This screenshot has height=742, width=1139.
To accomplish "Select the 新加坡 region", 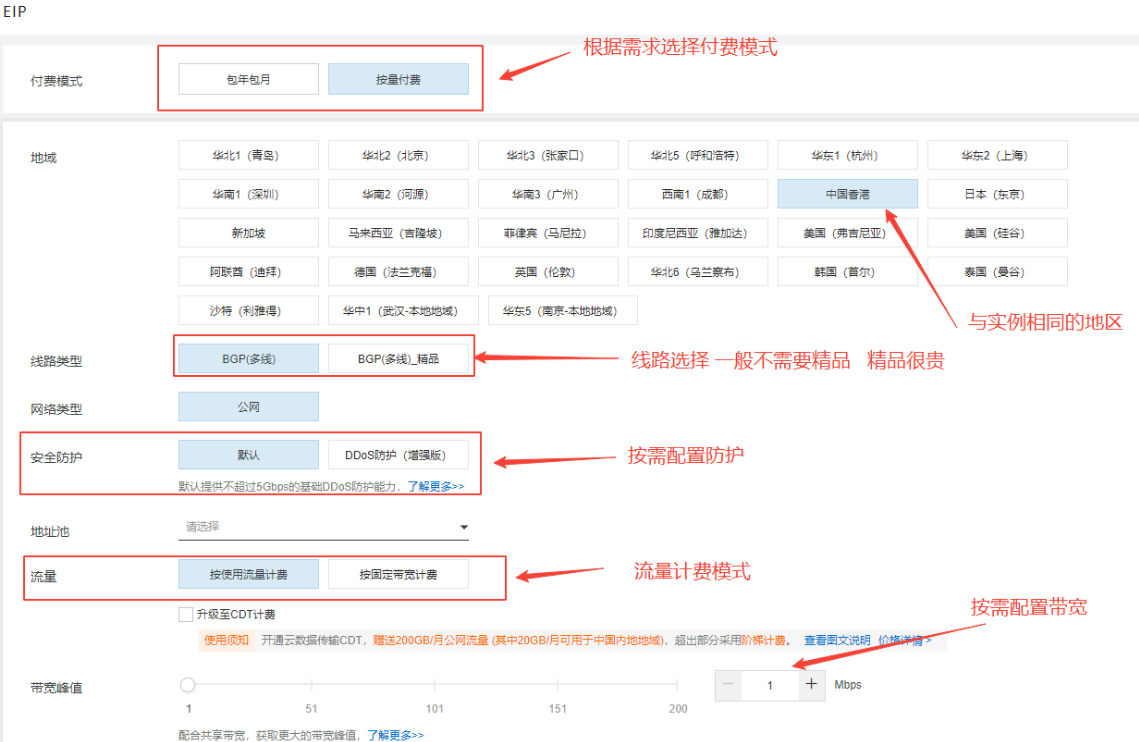I will 248,233.
